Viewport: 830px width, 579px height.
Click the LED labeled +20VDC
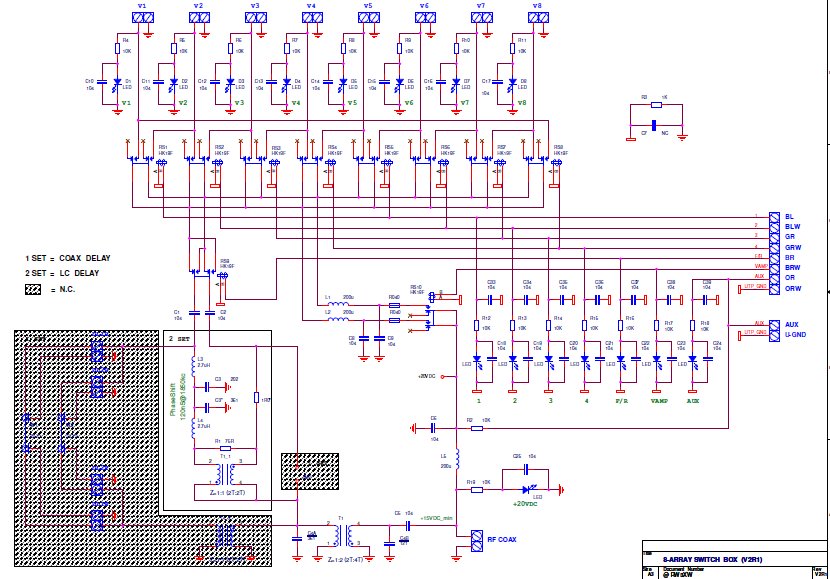pyautogui.click(x=526, y=490)
